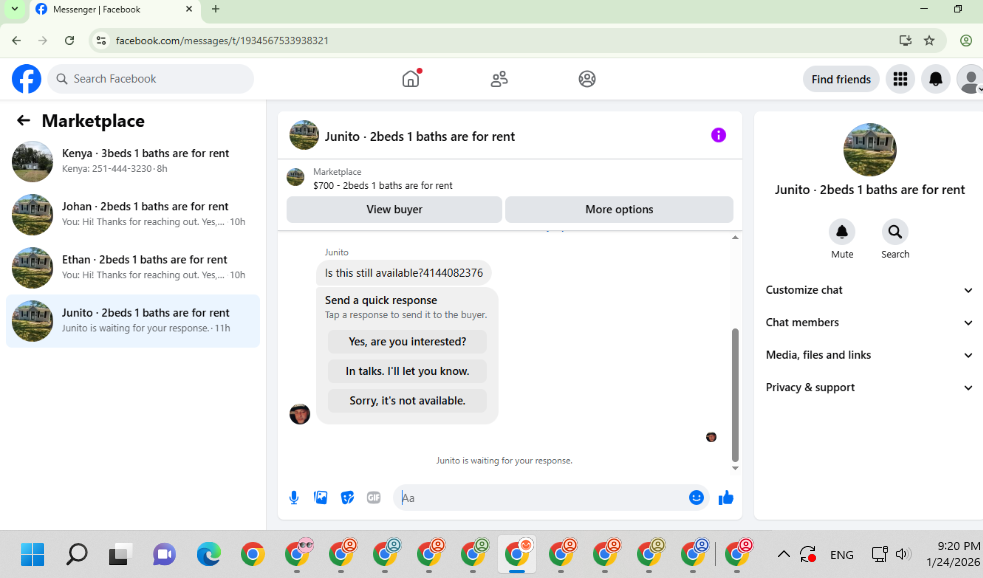Viewport: 983px width, 578px height.
Task: Search in conversation using magnifier icon
Action: (895, 232)
